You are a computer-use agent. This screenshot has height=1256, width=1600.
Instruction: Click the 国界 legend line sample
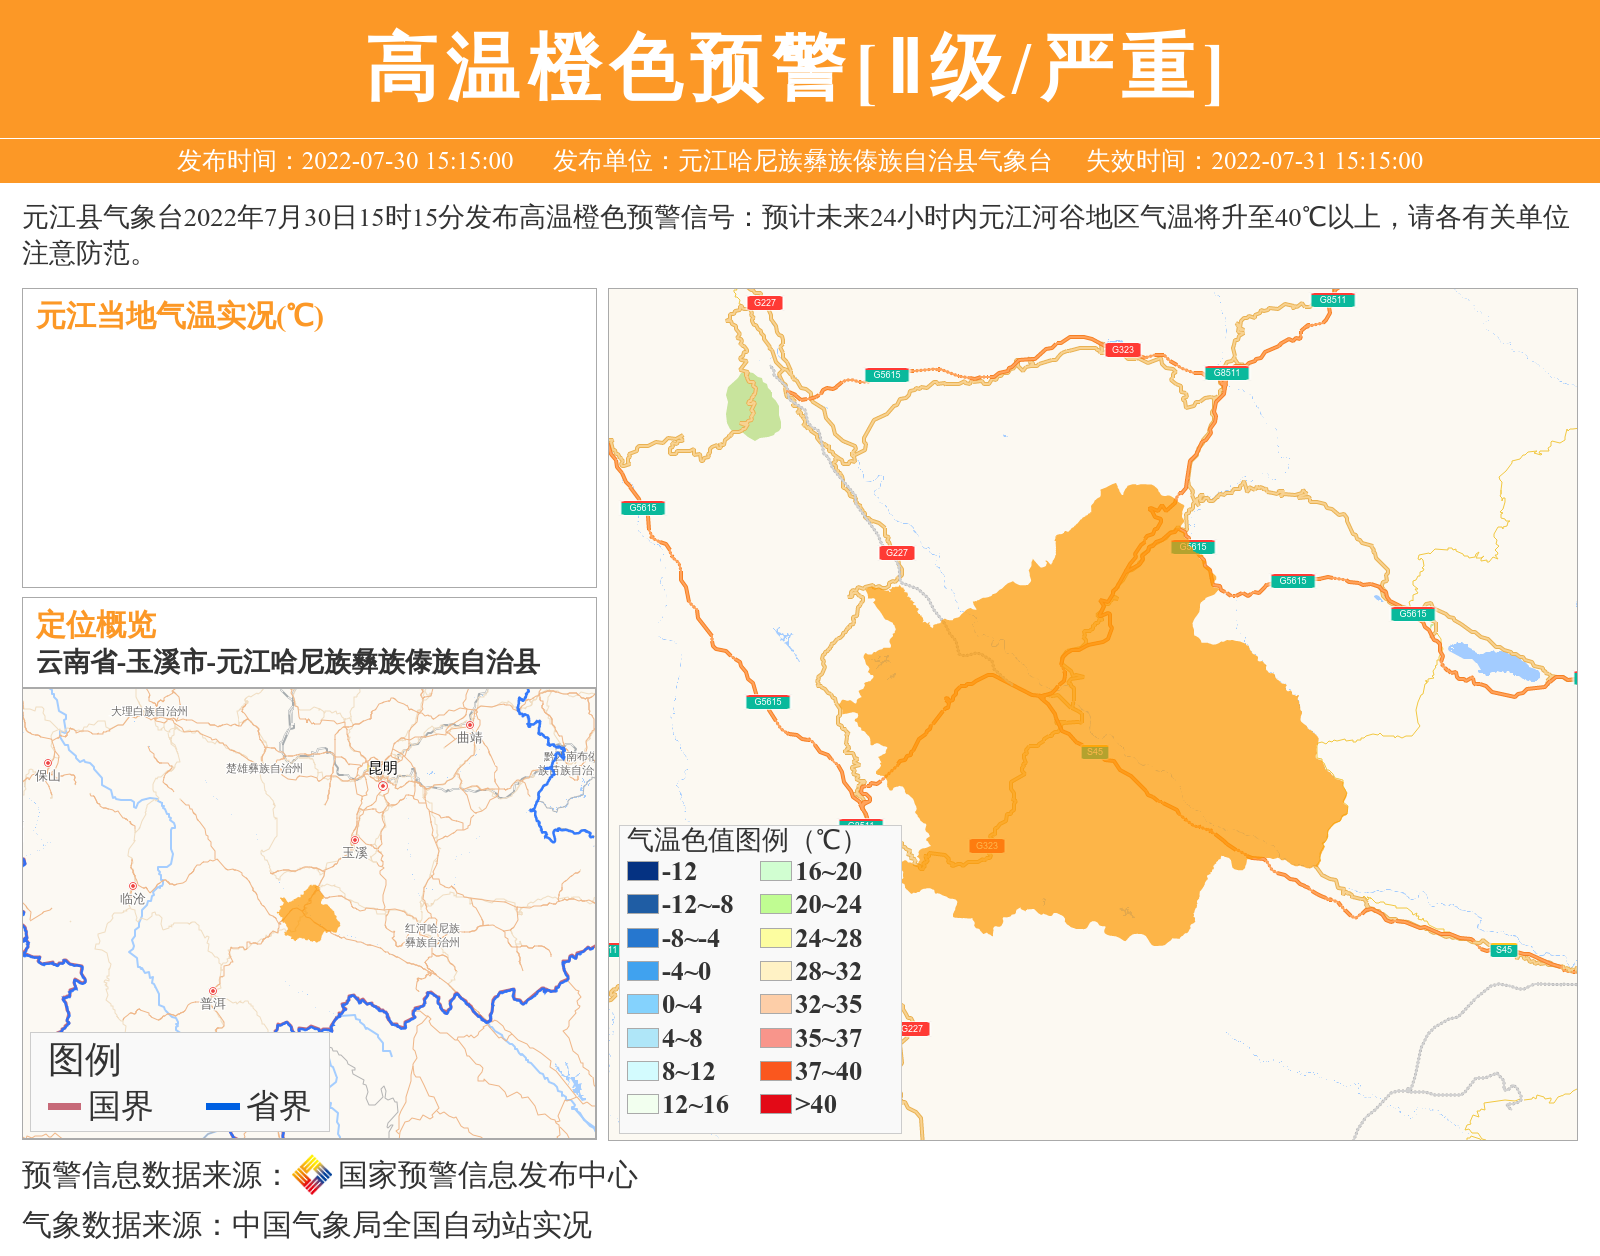(x=64, y=1106)
